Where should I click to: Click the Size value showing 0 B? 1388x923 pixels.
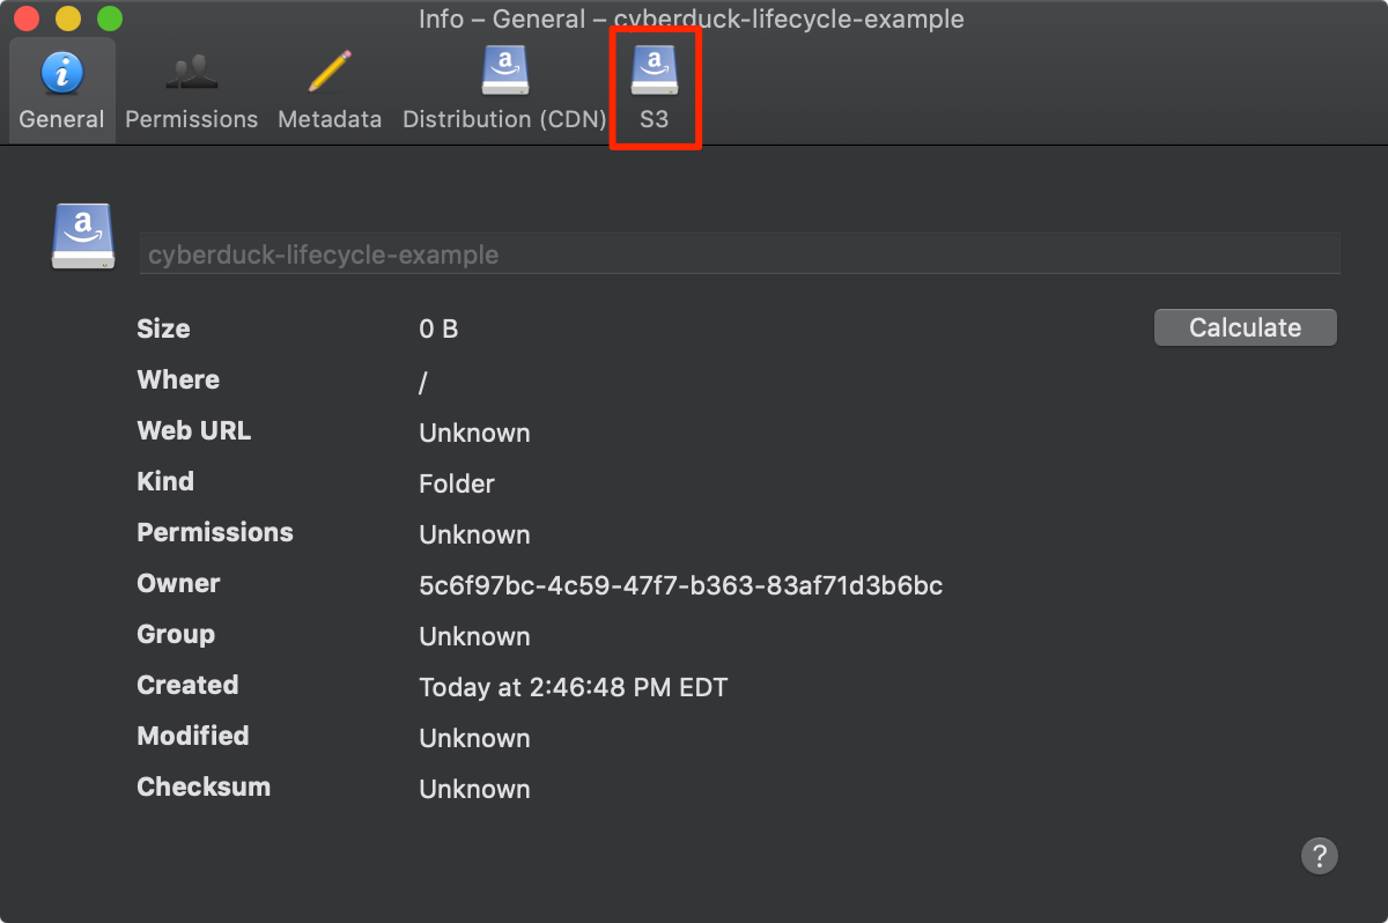438,328
